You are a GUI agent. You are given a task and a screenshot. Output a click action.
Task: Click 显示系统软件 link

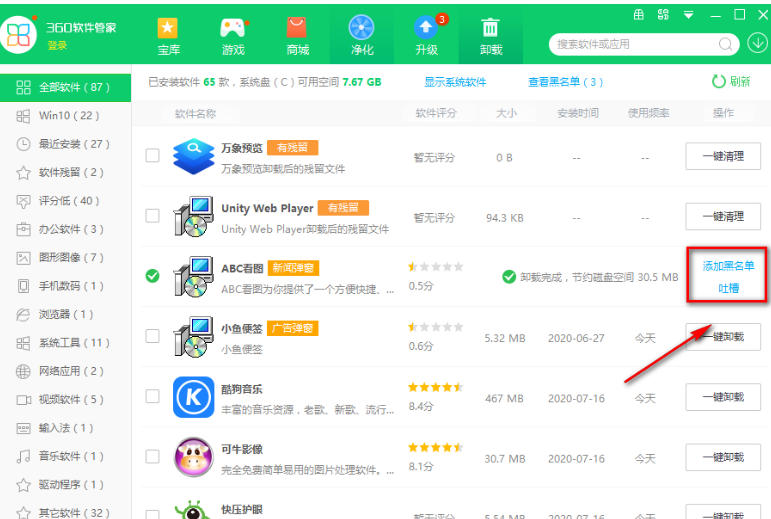(x=455, y=82)
